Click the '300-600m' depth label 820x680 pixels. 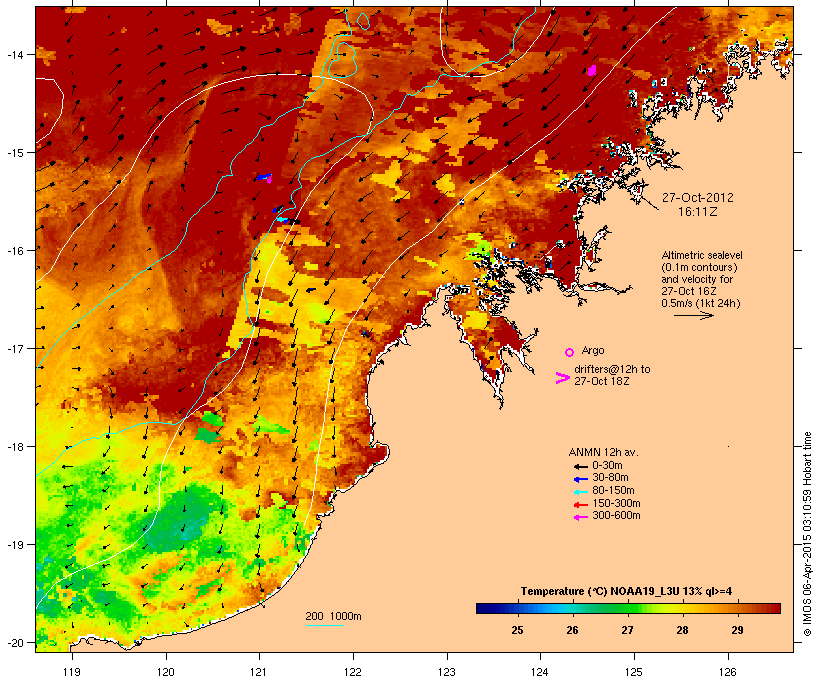(616, 516)
